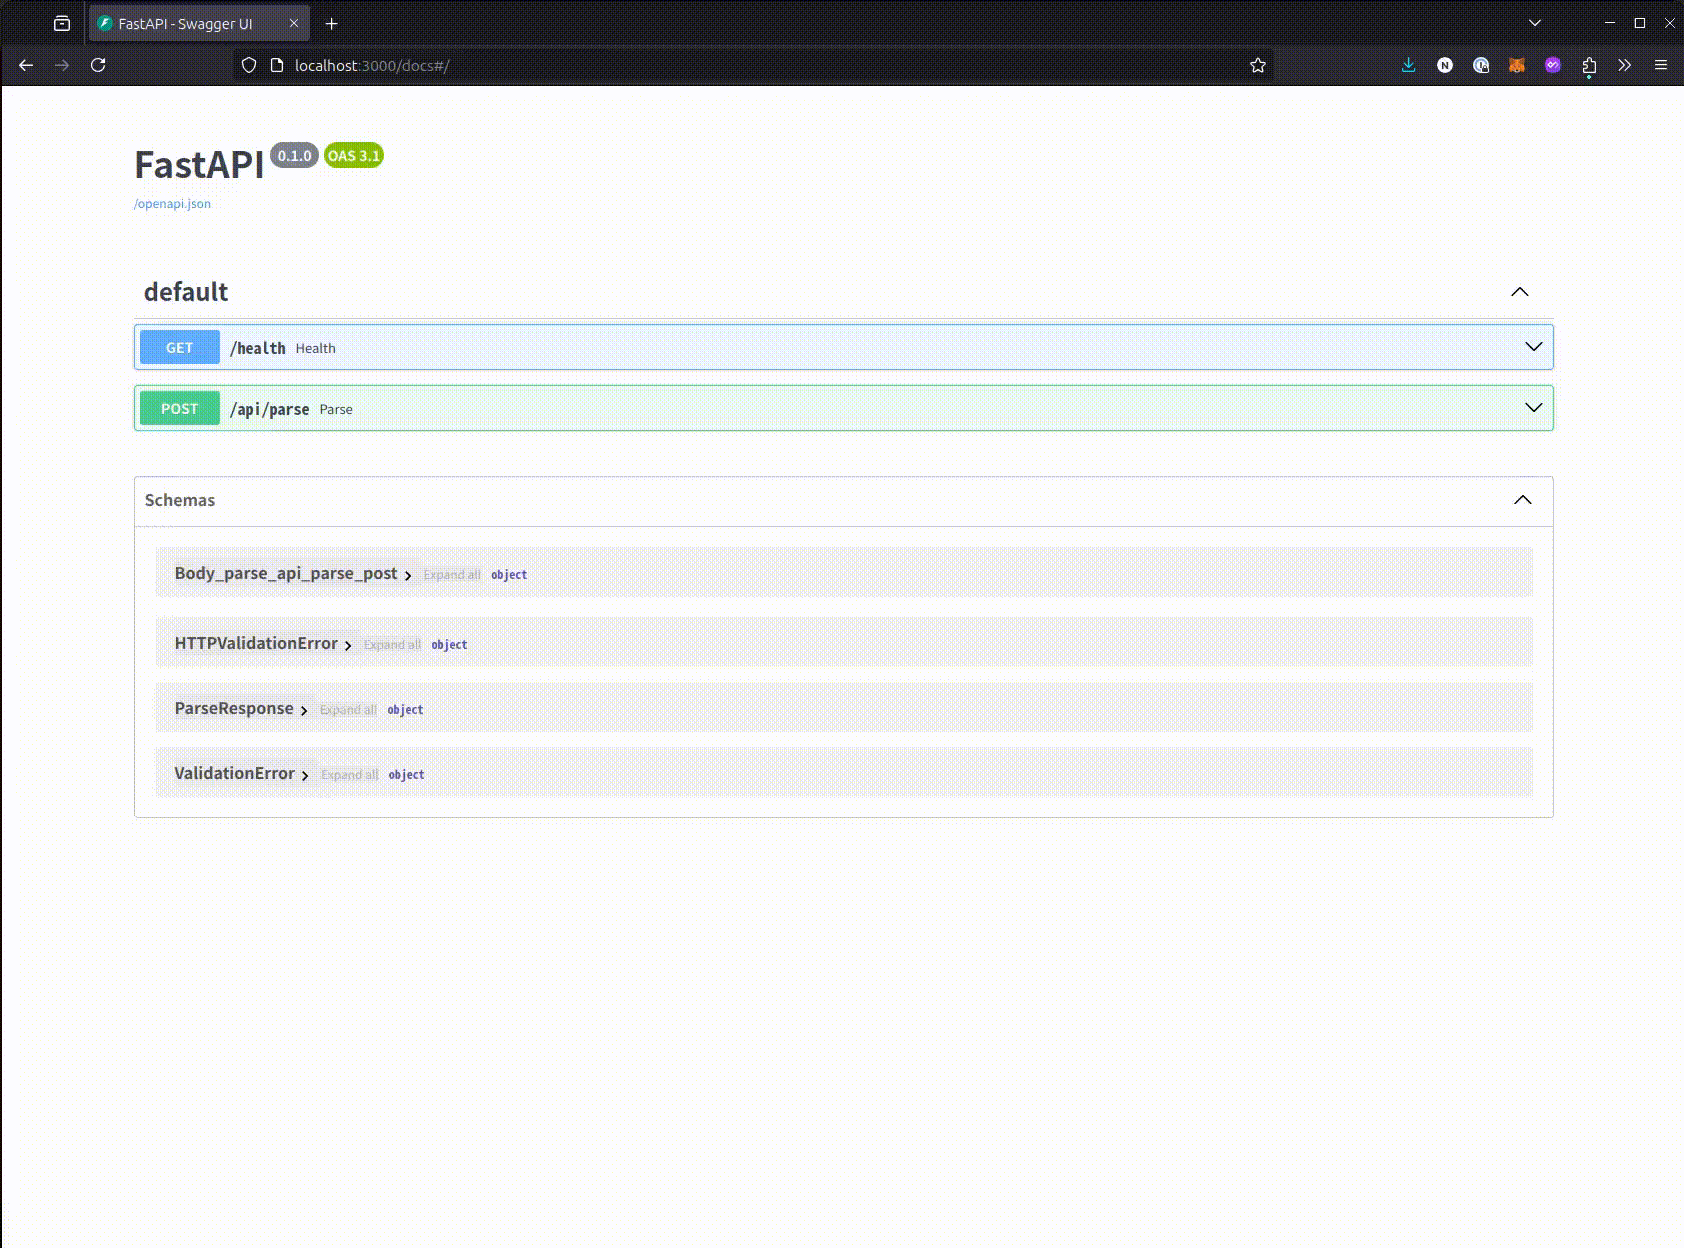Viewport: 1684px width, 1248px height.
Task: Open the Firefox tab overview icon
Action: pos(62,23)
